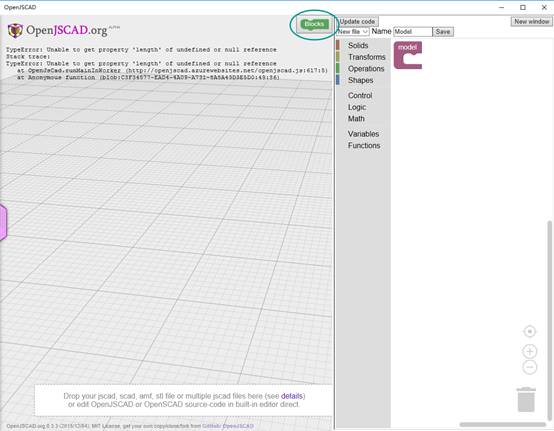Click the Shapes blue color swatch

tap(338, 80)
